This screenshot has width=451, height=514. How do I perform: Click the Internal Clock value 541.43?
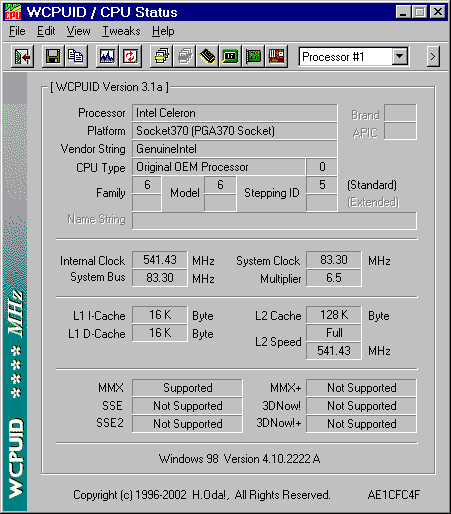[160, 260]
